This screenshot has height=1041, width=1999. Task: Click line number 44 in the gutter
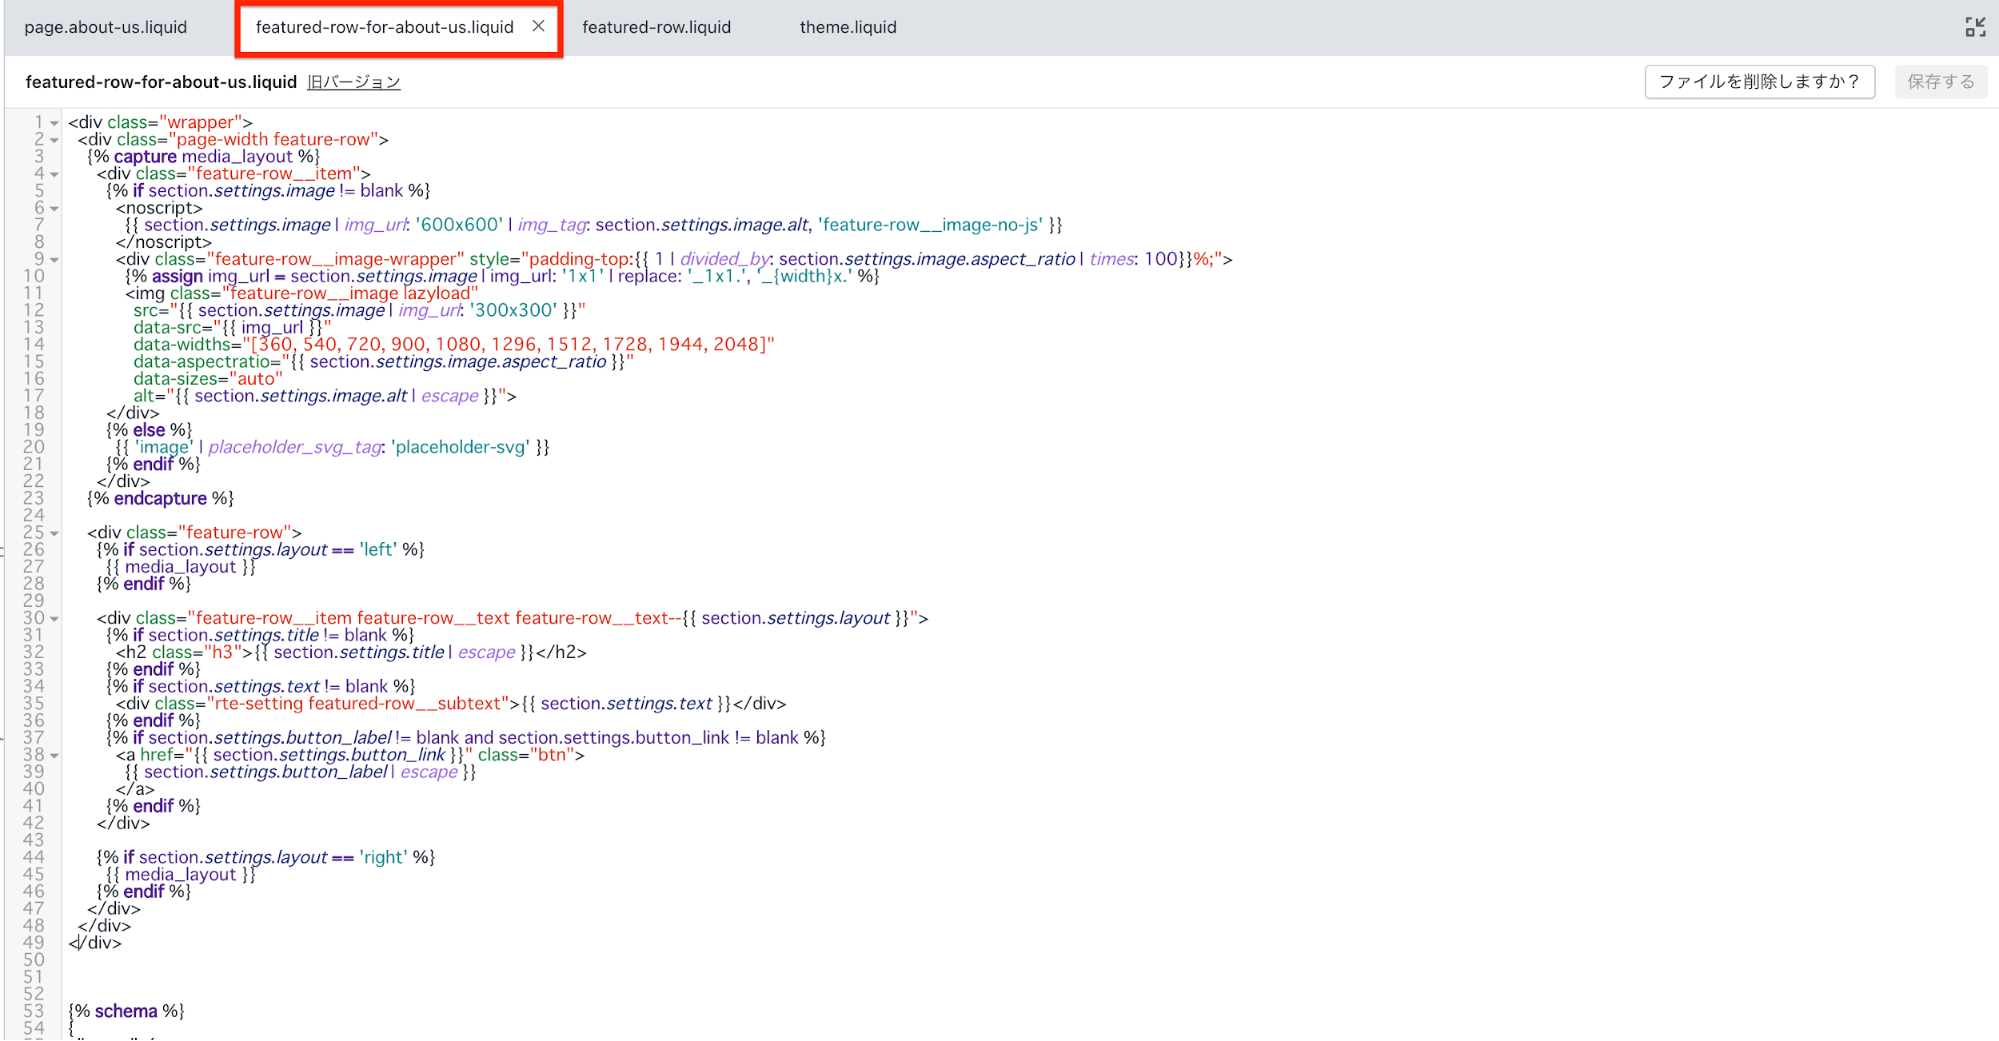(x=33, y=857)
